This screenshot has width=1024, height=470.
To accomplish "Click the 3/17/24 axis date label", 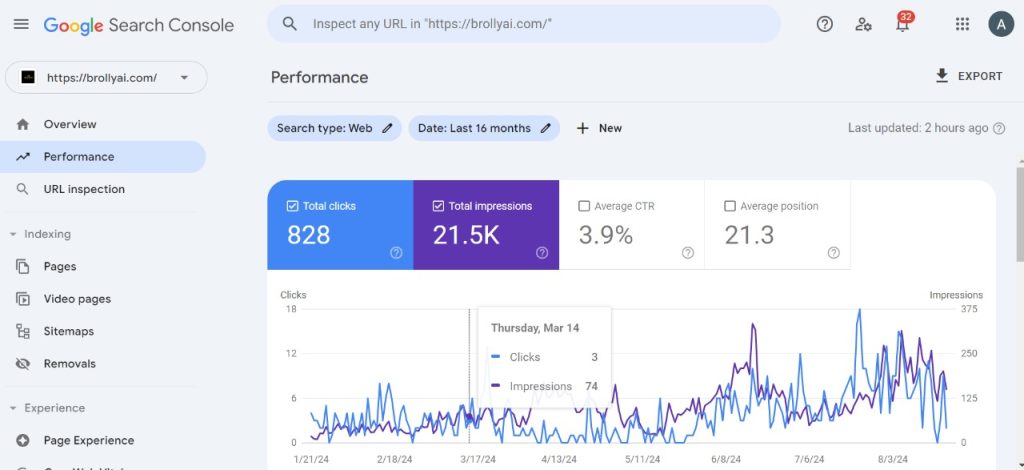I will click(x=478, y=460).
